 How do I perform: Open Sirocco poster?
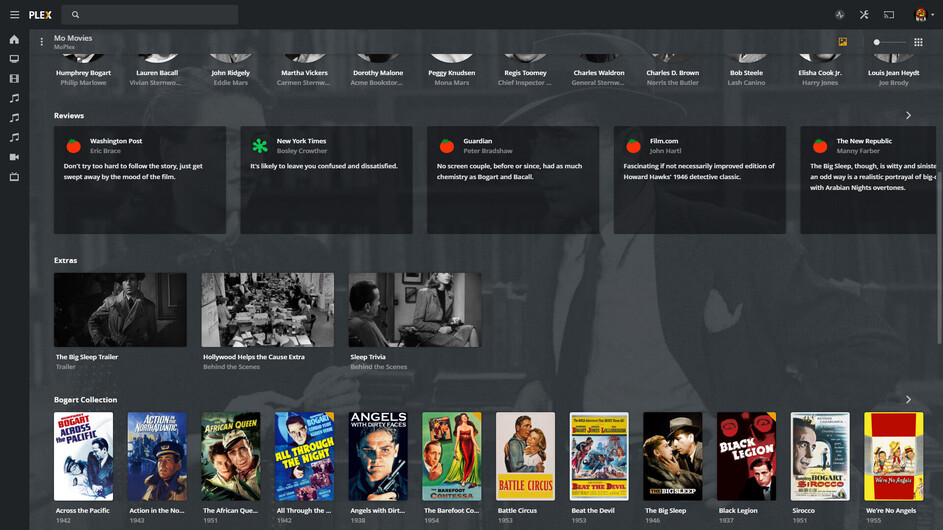click(x=820, y=456)
